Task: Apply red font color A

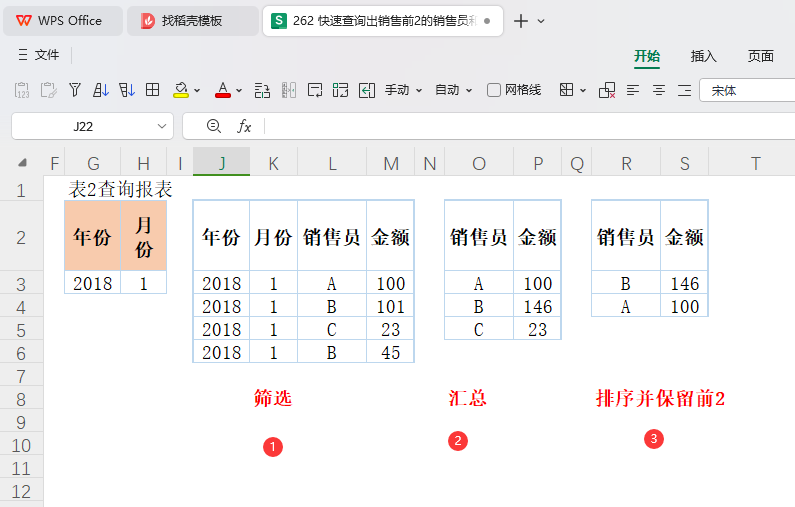Action: coord(223,90)
